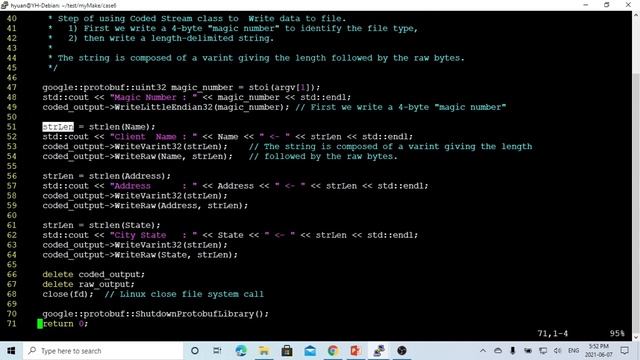Image resolution: width=640 pixels, height=360 pixels.
Task: Click 'stoi(argv[1])' on line 47
Action: 282,87
